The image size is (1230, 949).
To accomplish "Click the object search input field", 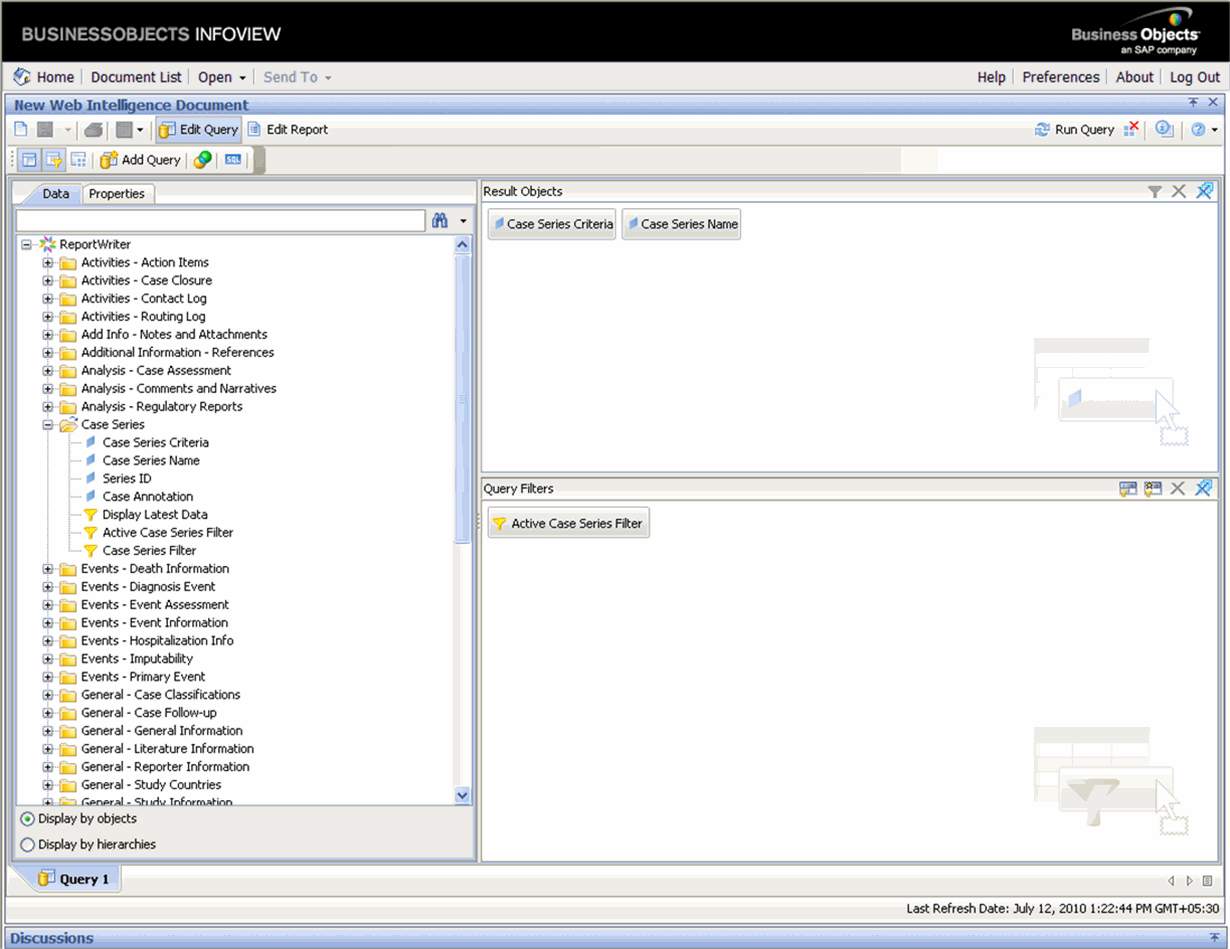I will pyautogui.click(x=221, y=221).
